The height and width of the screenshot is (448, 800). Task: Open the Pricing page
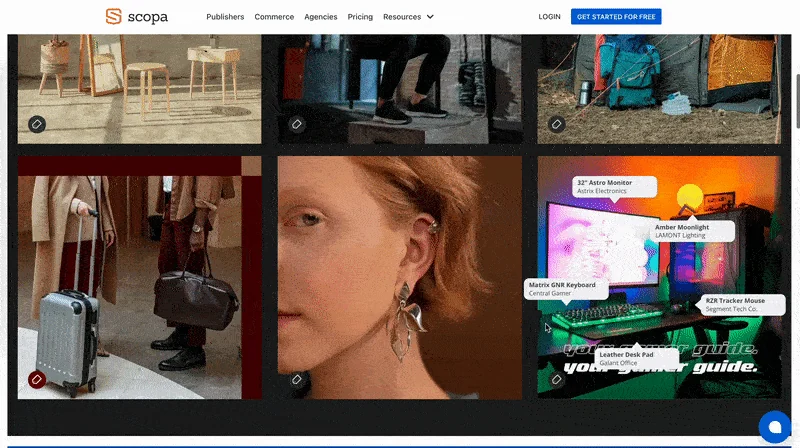click(x=360, y=17)
